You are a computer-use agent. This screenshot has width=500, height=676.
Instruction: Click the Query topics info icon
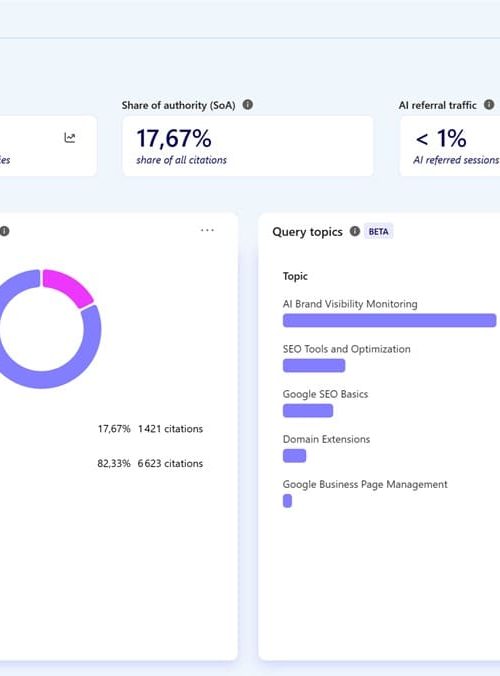[x=355, y=232]
